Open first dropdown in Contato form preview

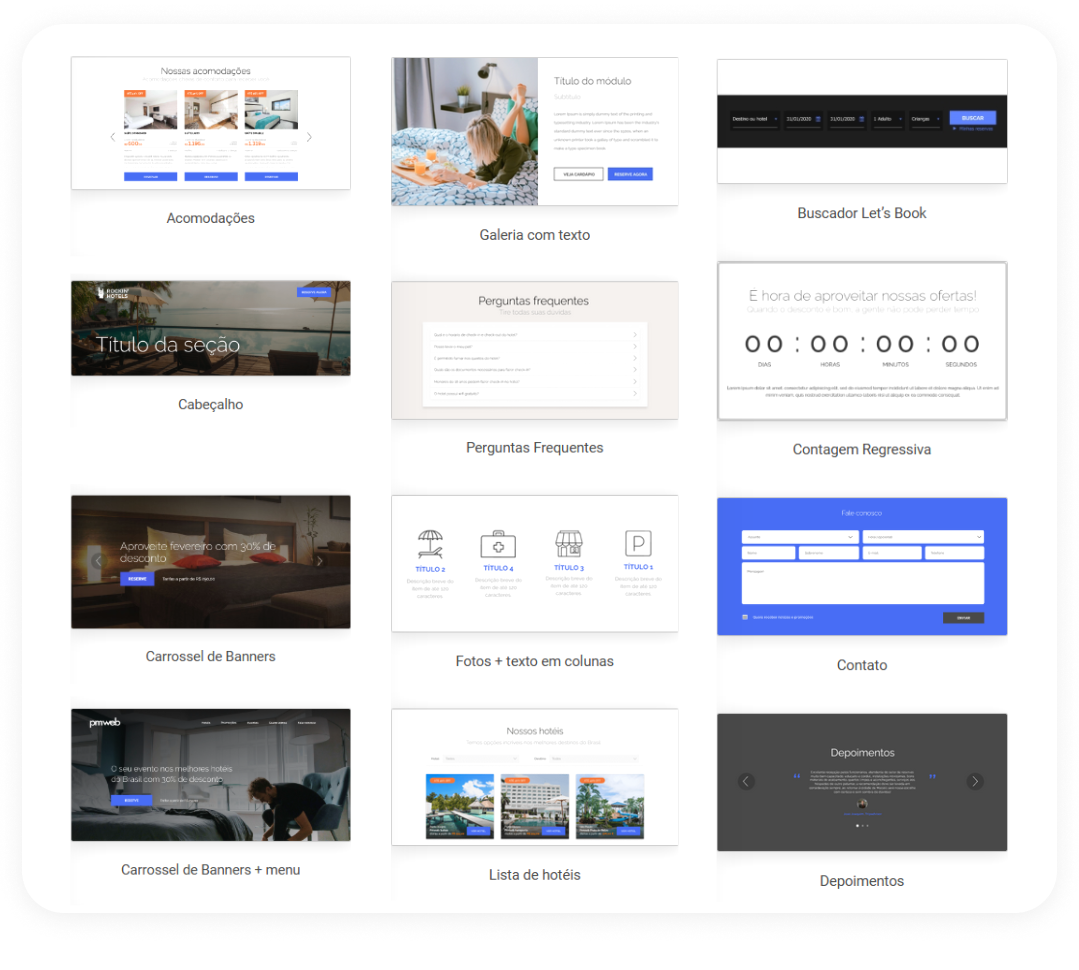800,537
